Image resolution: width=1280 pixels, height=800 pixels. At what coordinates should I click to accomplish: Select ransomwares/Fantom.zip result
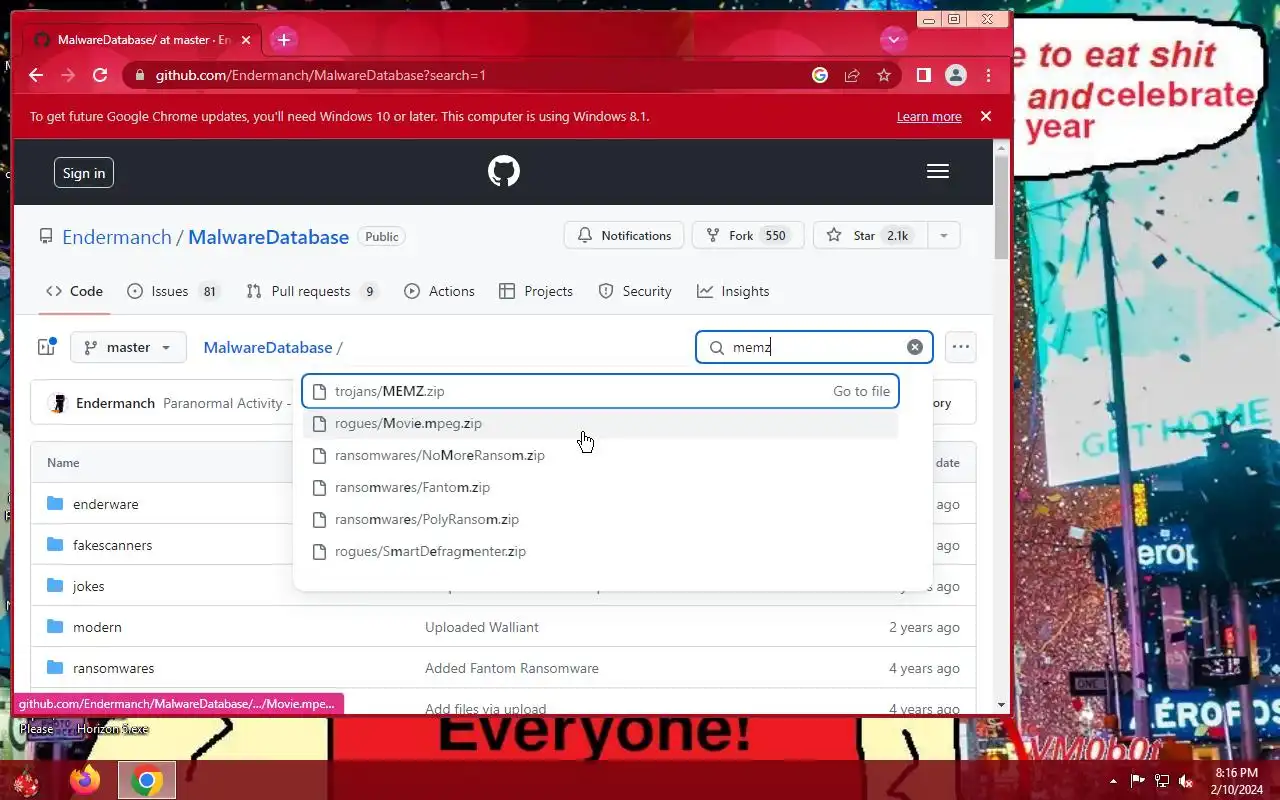(601, 487)
